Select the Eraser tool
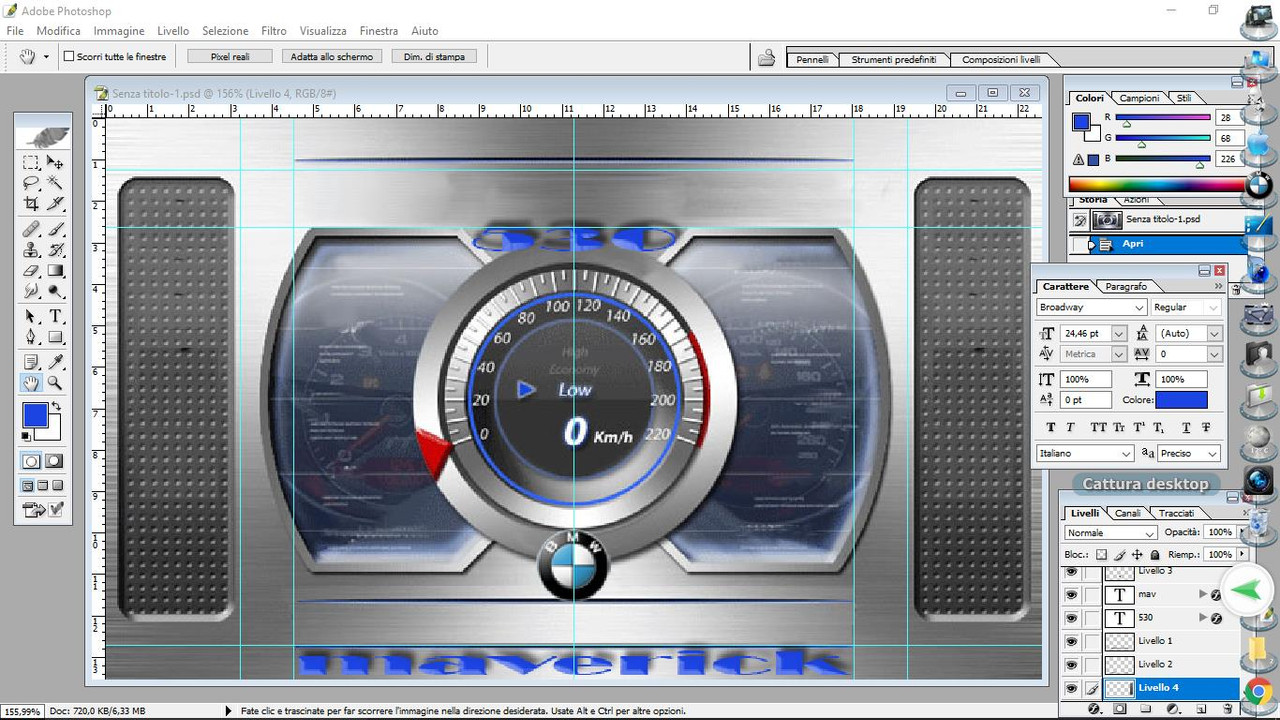This screenshot has width=1280, height=720. click(31, 270)
